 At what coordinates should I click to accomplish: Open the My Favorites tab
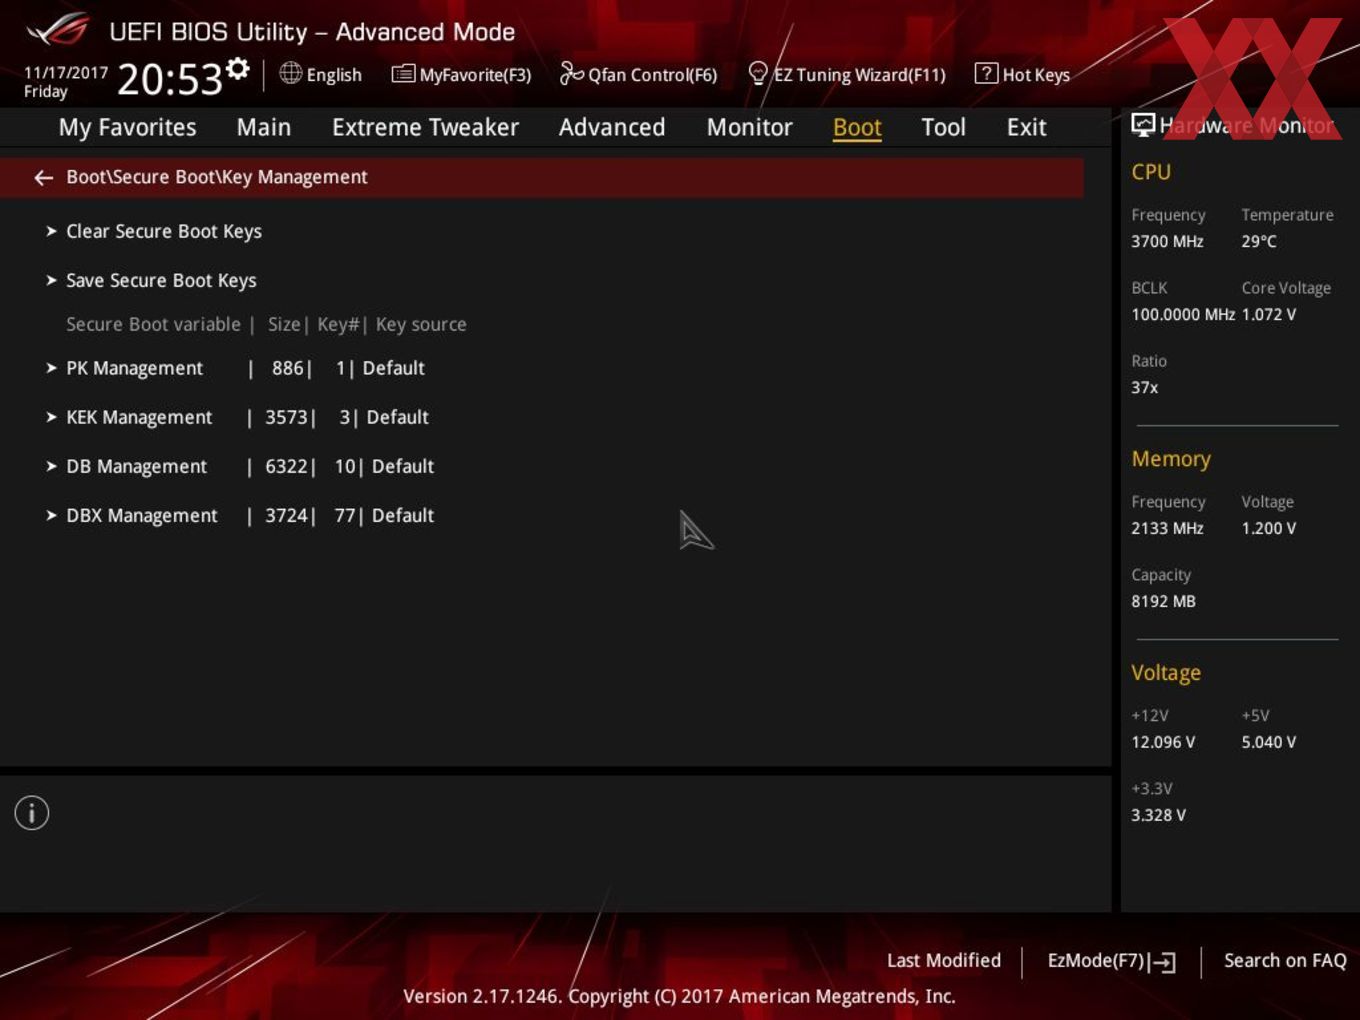(127, 128)
